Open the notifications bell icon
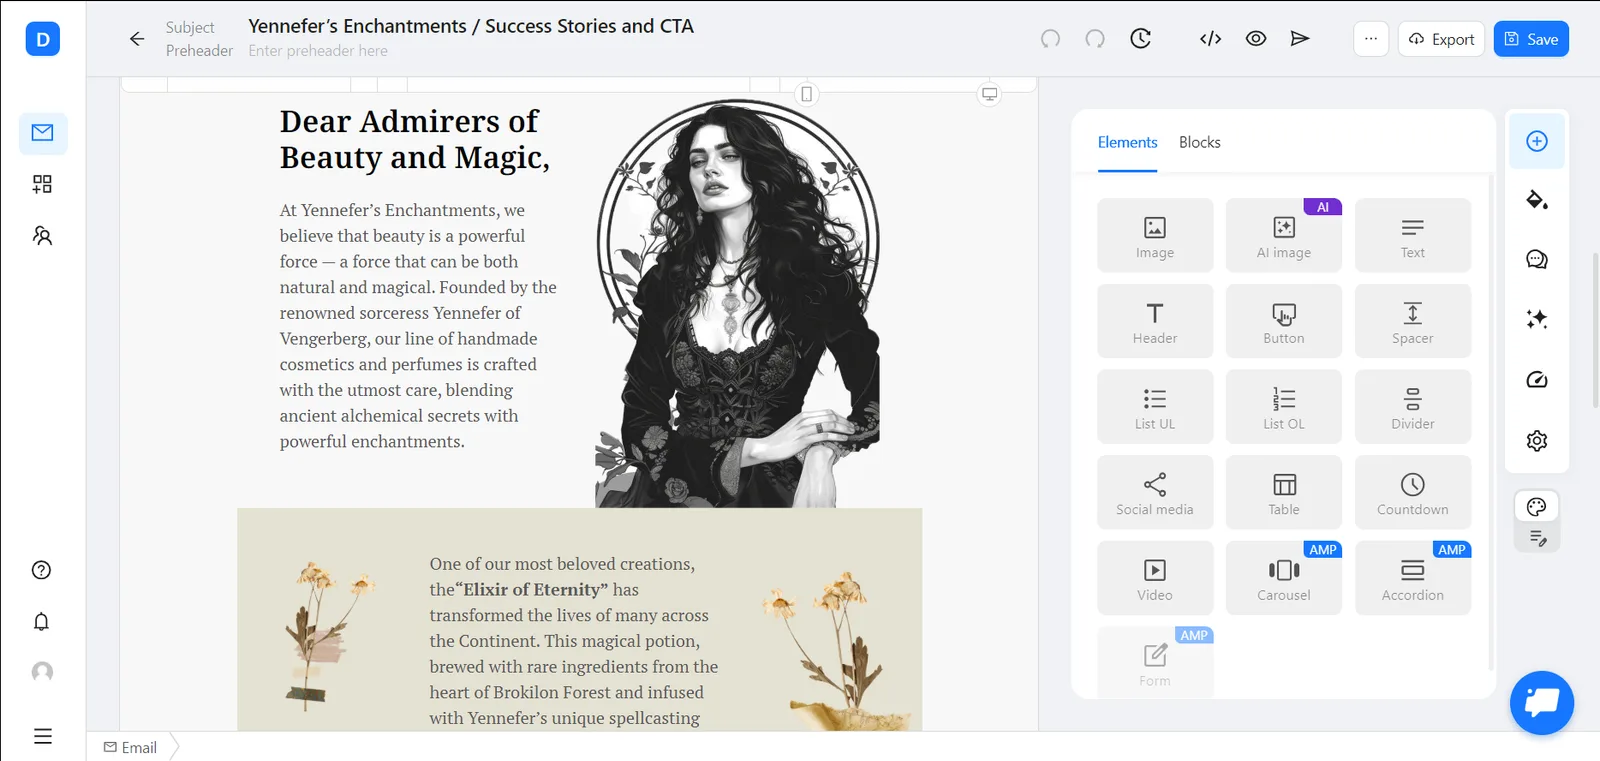1600x761 pixels. pos(41,621)
